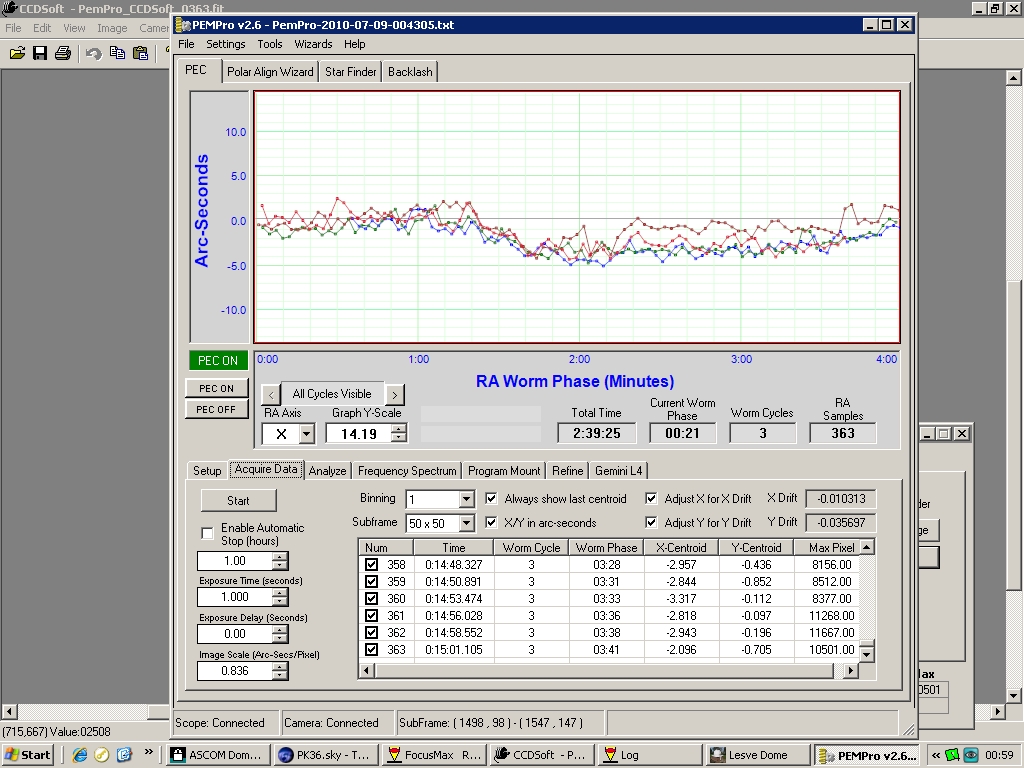The height and width of the screenshot is (768, 1024).
Task: Click the Copy icon in CCDSoft toolbar
Action: pos(118,53)
